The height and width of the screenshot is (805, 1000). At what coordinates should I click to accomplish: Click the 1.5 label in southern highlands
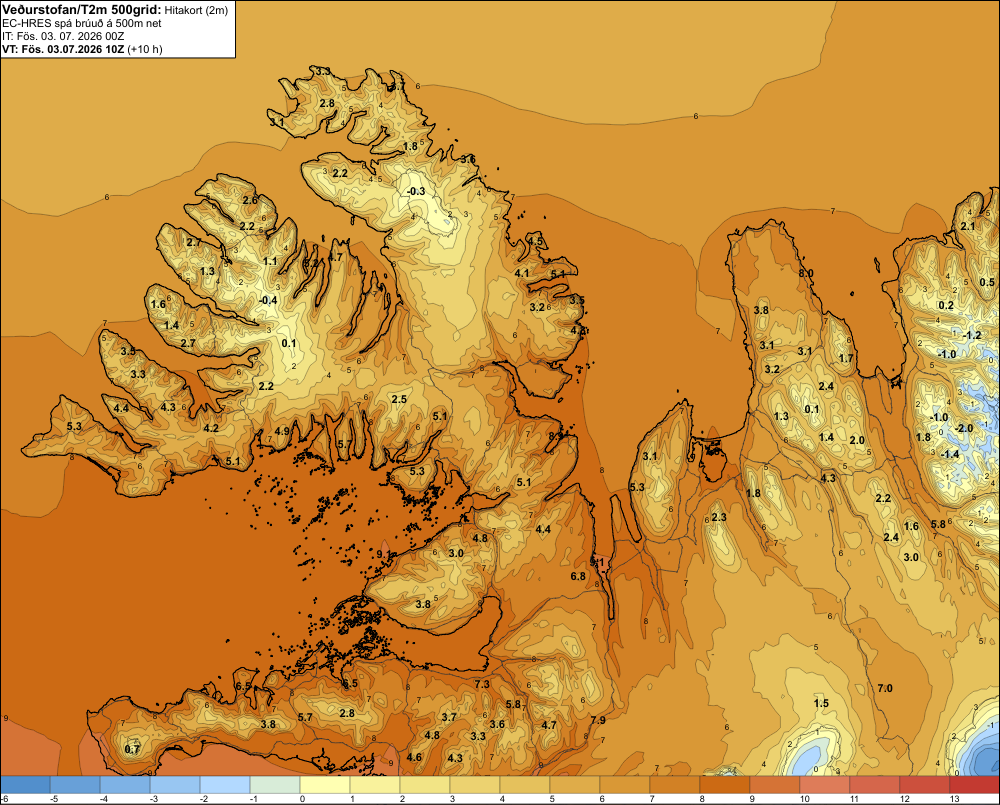(821, 703)
